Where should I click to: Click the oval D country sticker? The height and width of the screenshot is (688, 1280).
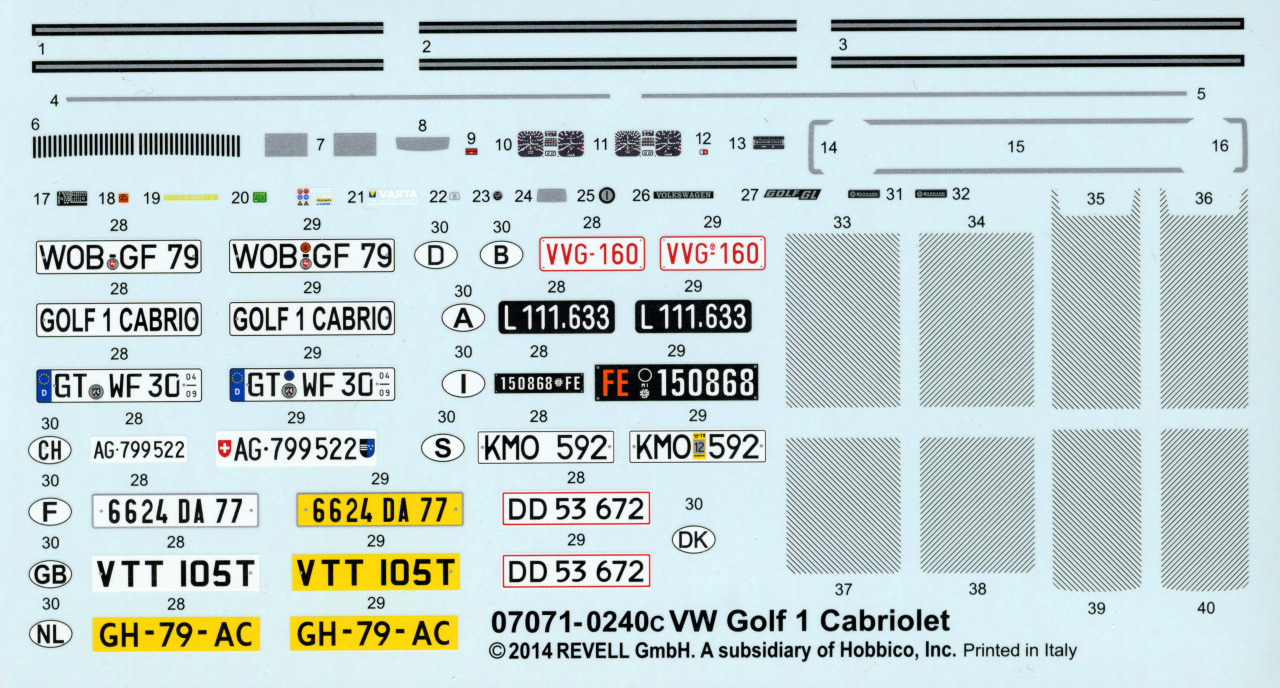tap(436, 256)
